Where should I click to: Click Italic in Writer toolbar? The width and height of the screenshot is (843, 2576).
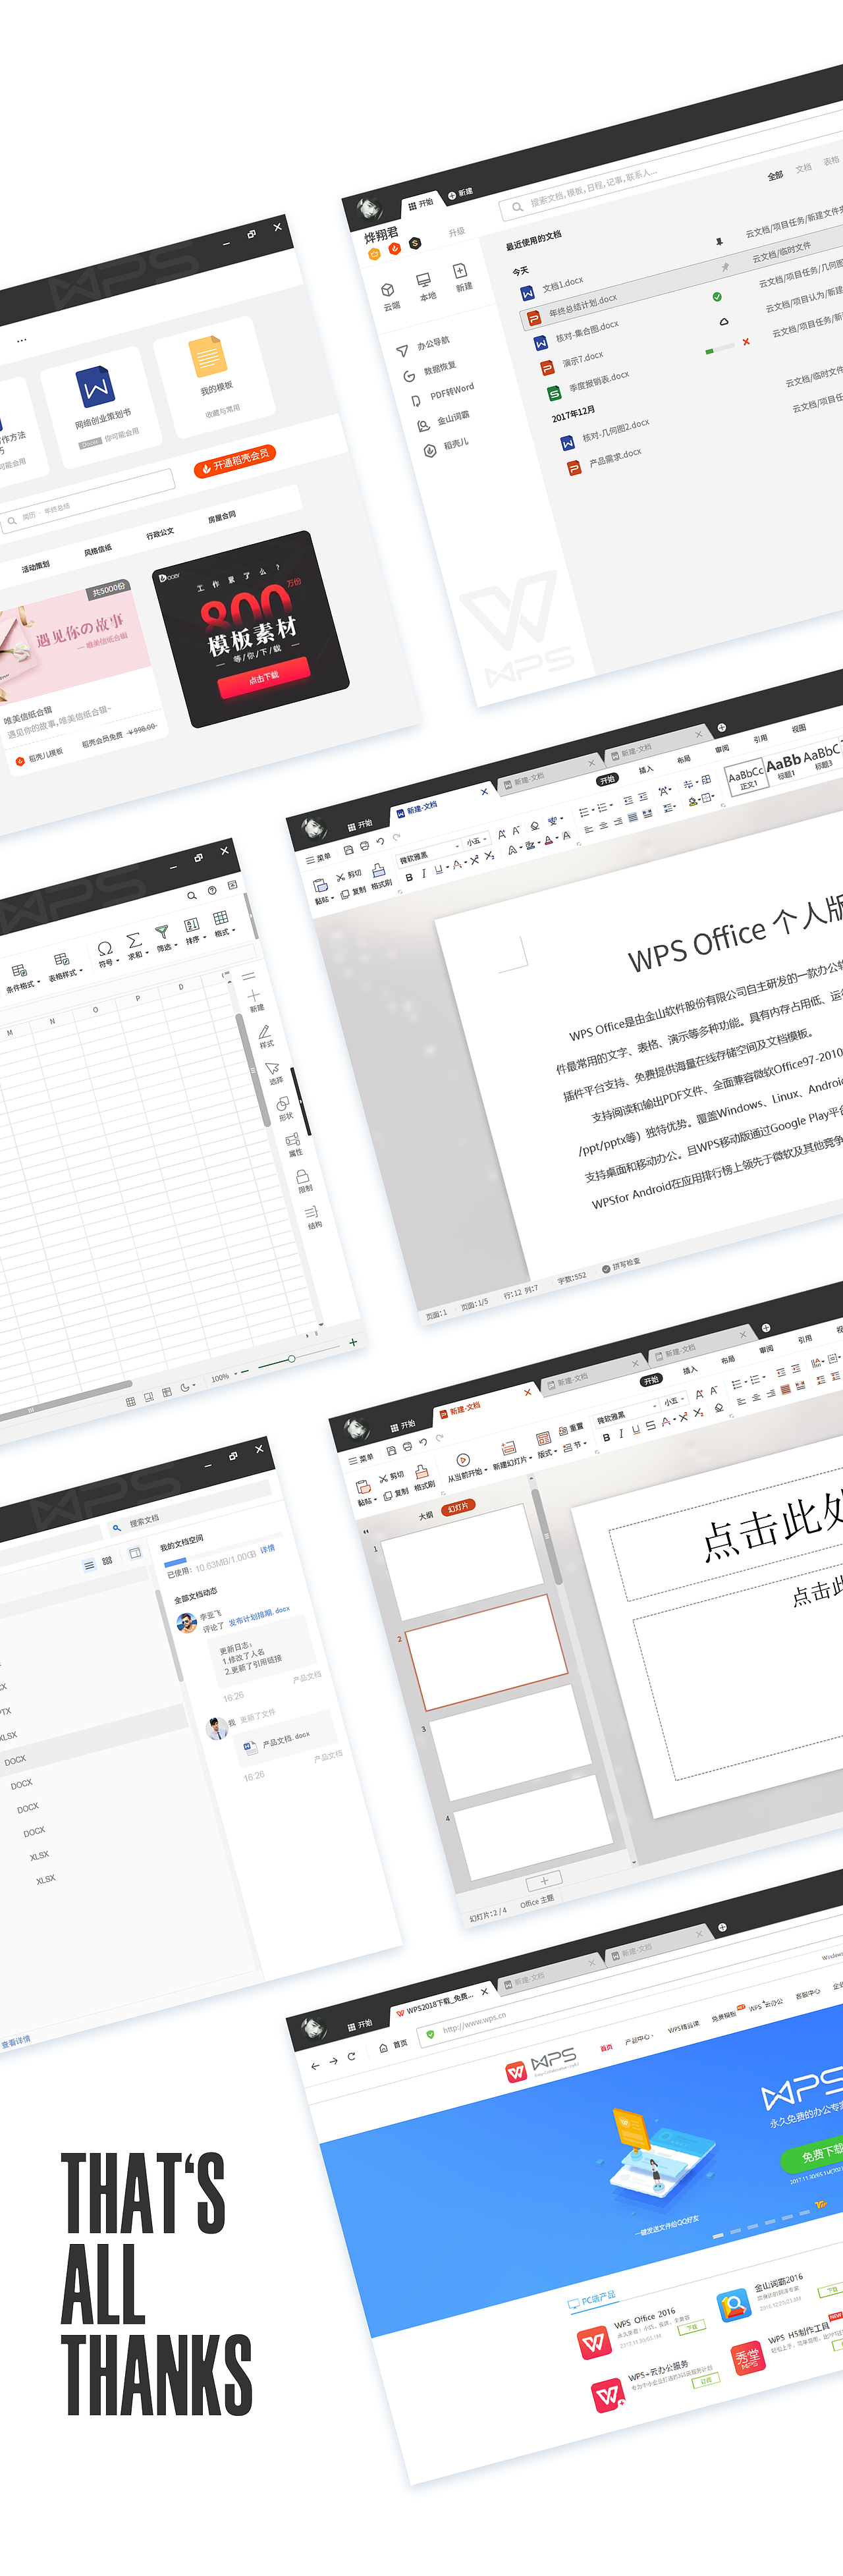pos(423,873)
